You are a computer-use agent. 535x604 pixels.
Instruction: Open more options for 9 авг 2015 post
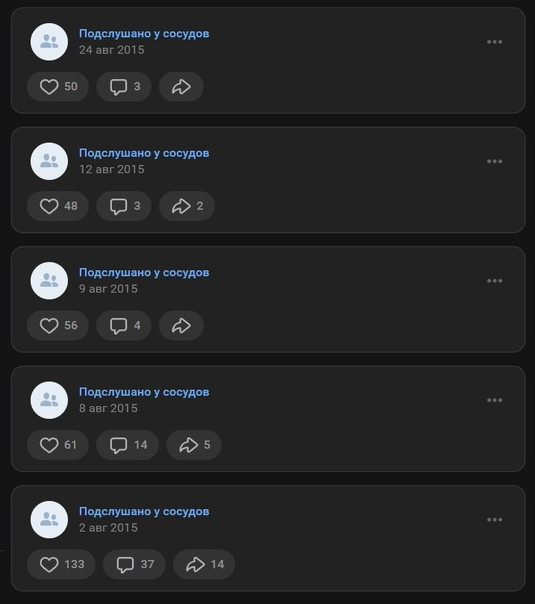[x=495, y=281]
